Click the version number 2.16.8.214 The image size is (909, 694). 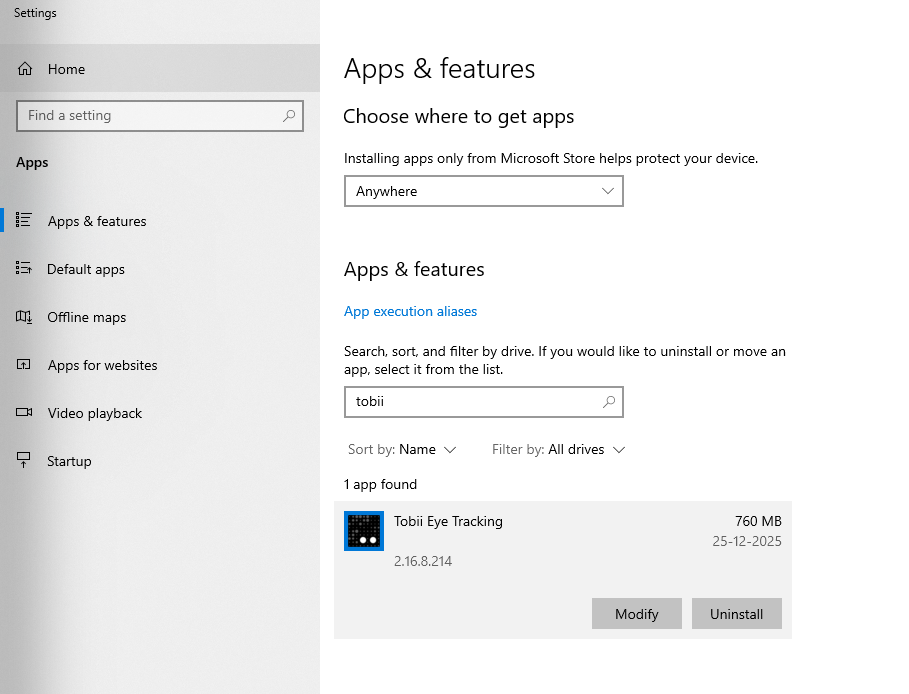(423, 561)
